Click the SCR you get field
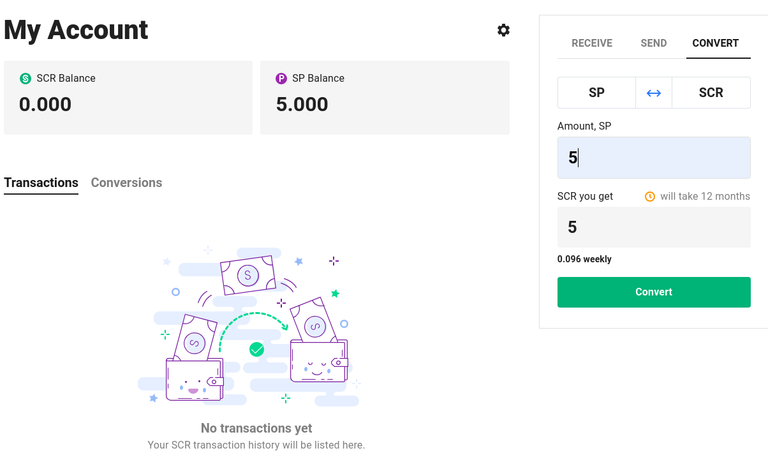 tap(653, 227)
